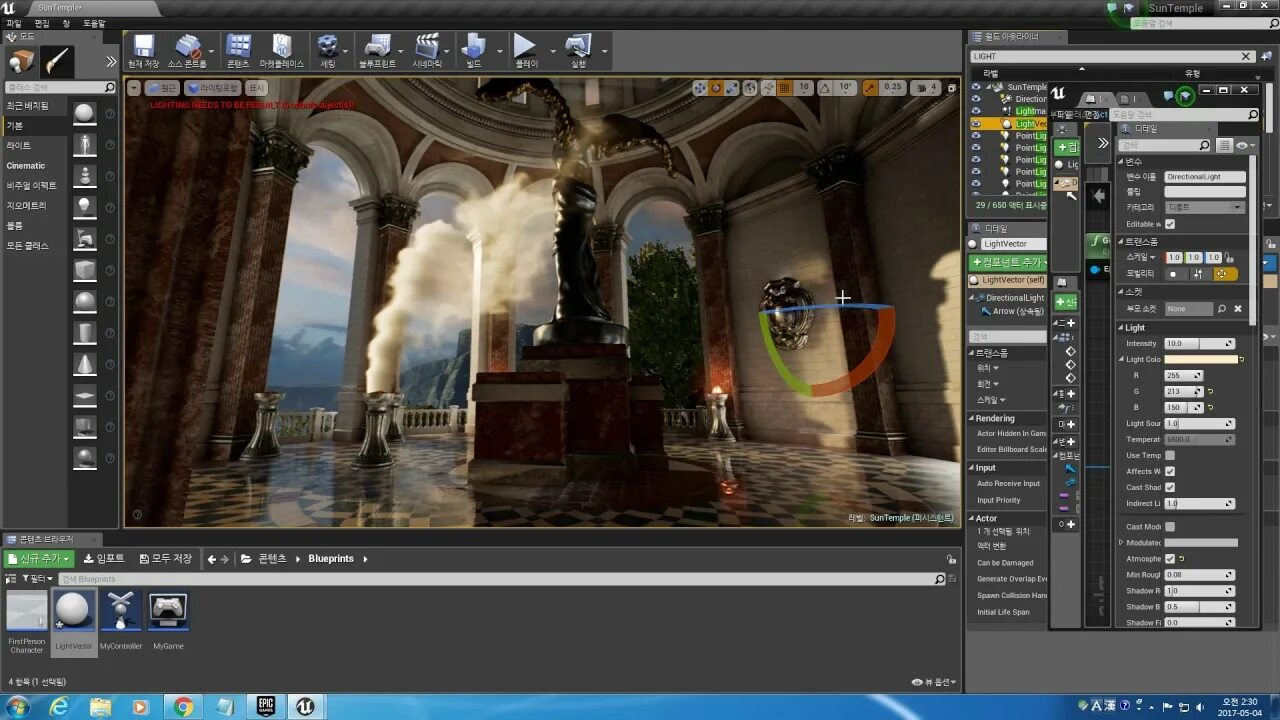Click Save All (모두 저장) button
The width and height of the screenshot is (1280, 720).
coord(165,559)
